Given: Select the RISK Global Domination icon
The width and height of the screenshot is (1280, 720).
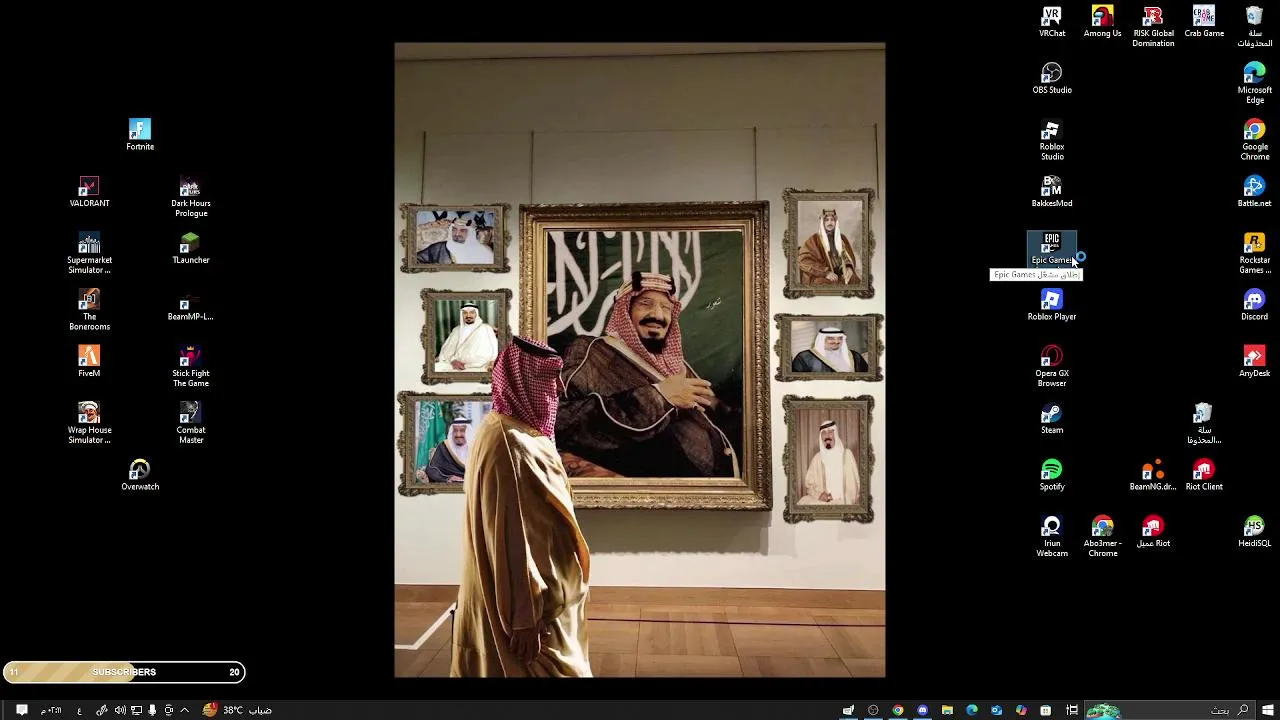Looking at the screenshot, I should [x=1153, y=27].
